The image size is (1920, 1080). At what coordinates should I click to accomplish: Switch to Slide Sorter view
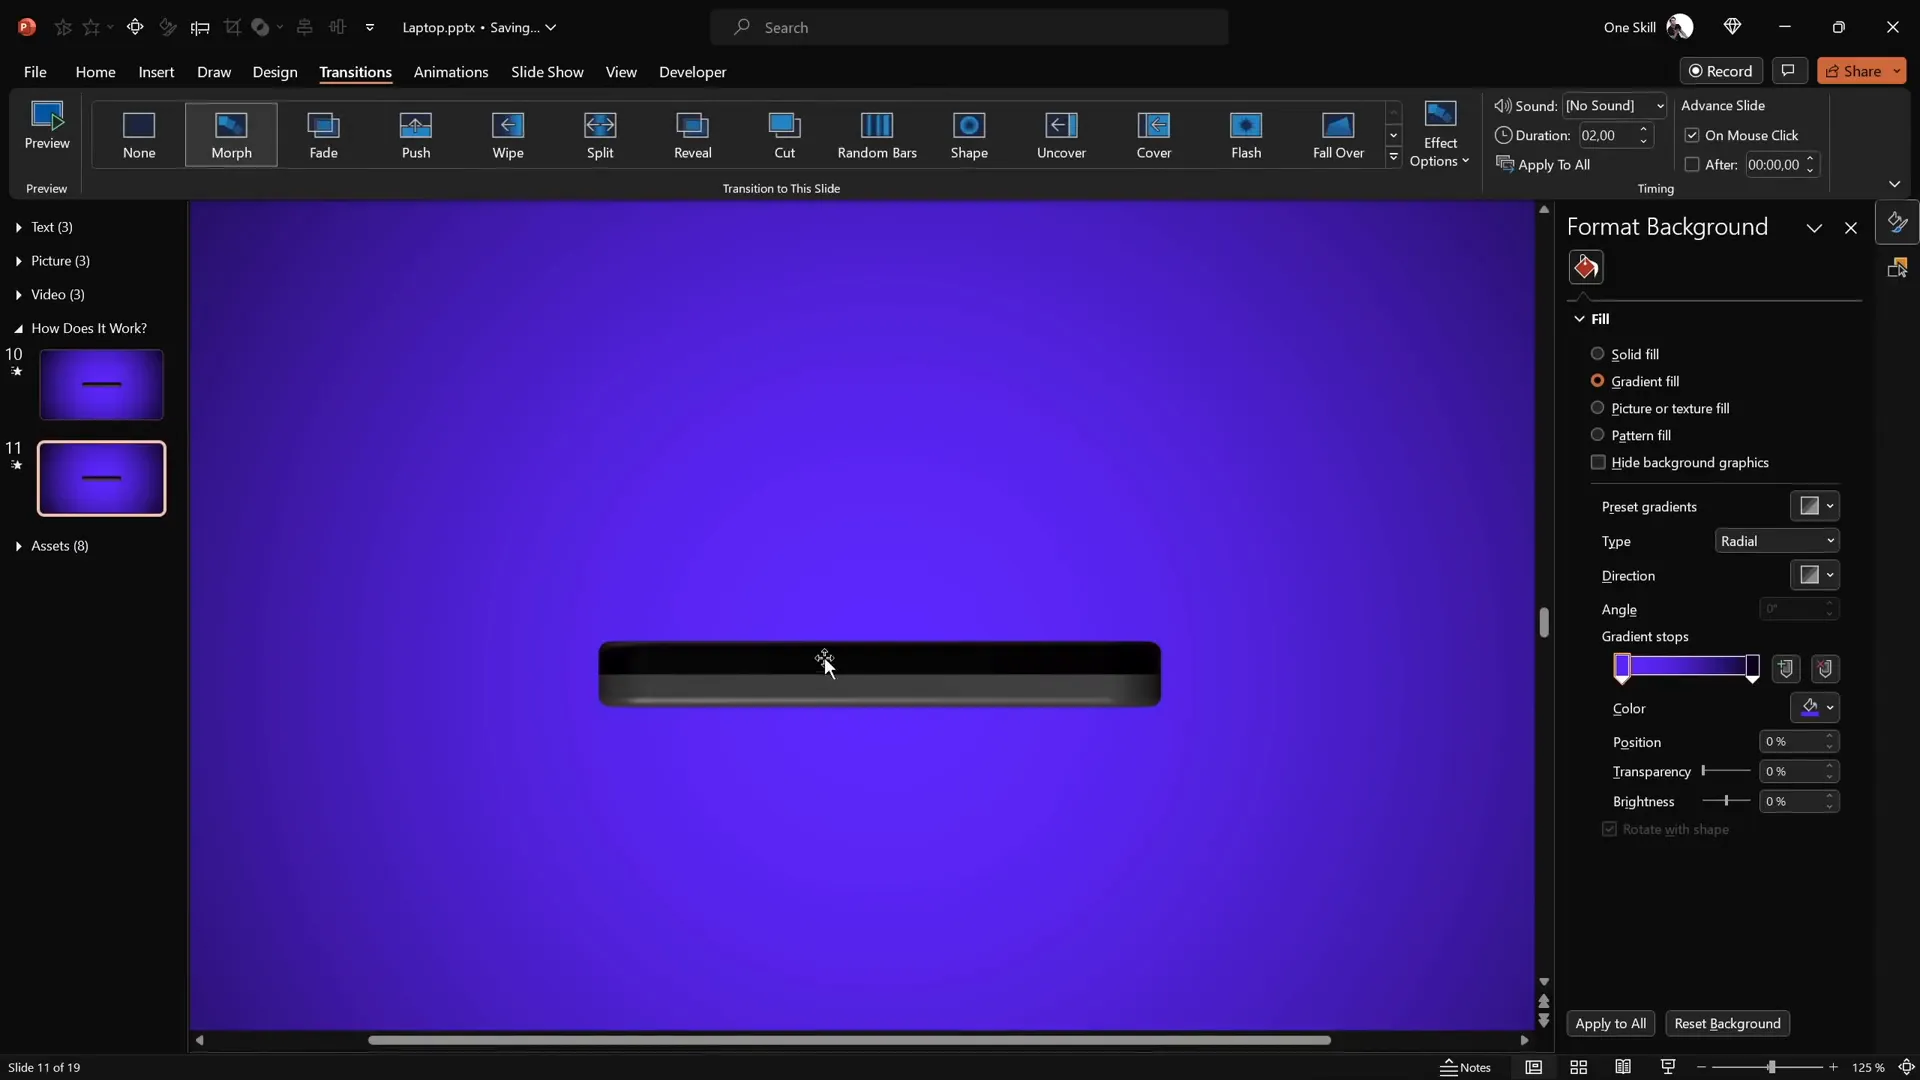tap(1580, 1067)
